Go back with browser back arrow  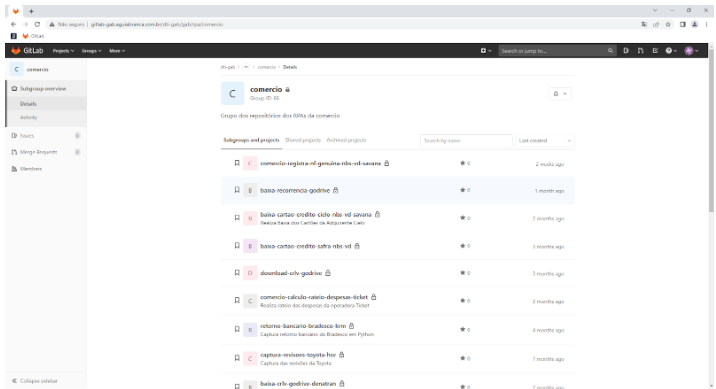pos(13,24)
